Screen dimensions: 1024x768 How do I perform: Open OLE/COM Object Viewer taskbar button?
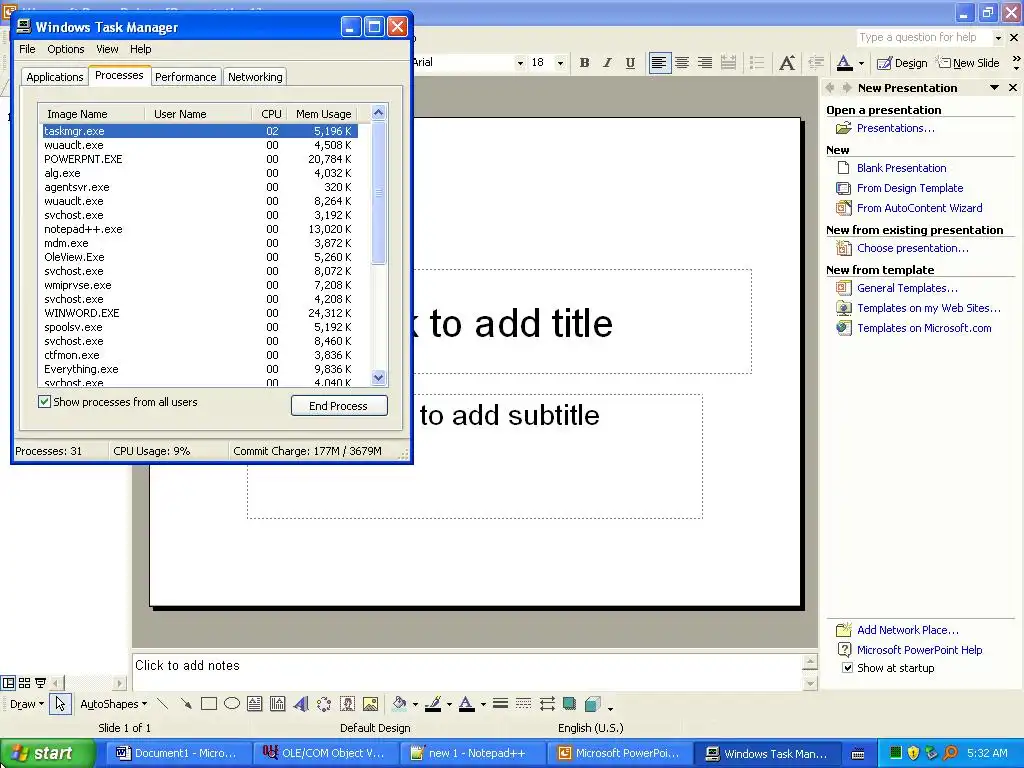coord(324,754)
